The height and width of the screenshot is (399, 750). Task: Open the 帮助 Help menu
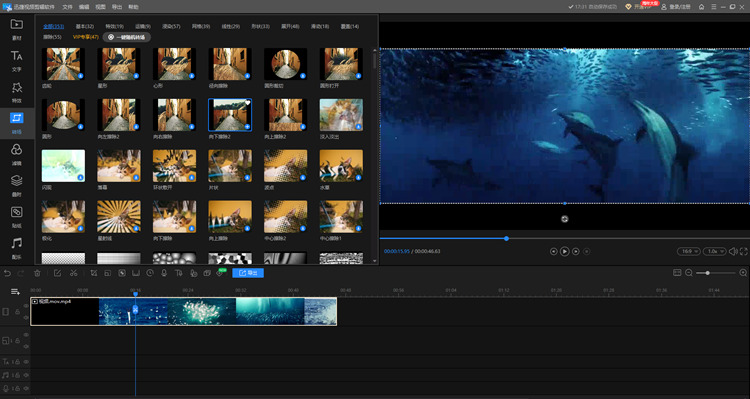click(134, 7)
